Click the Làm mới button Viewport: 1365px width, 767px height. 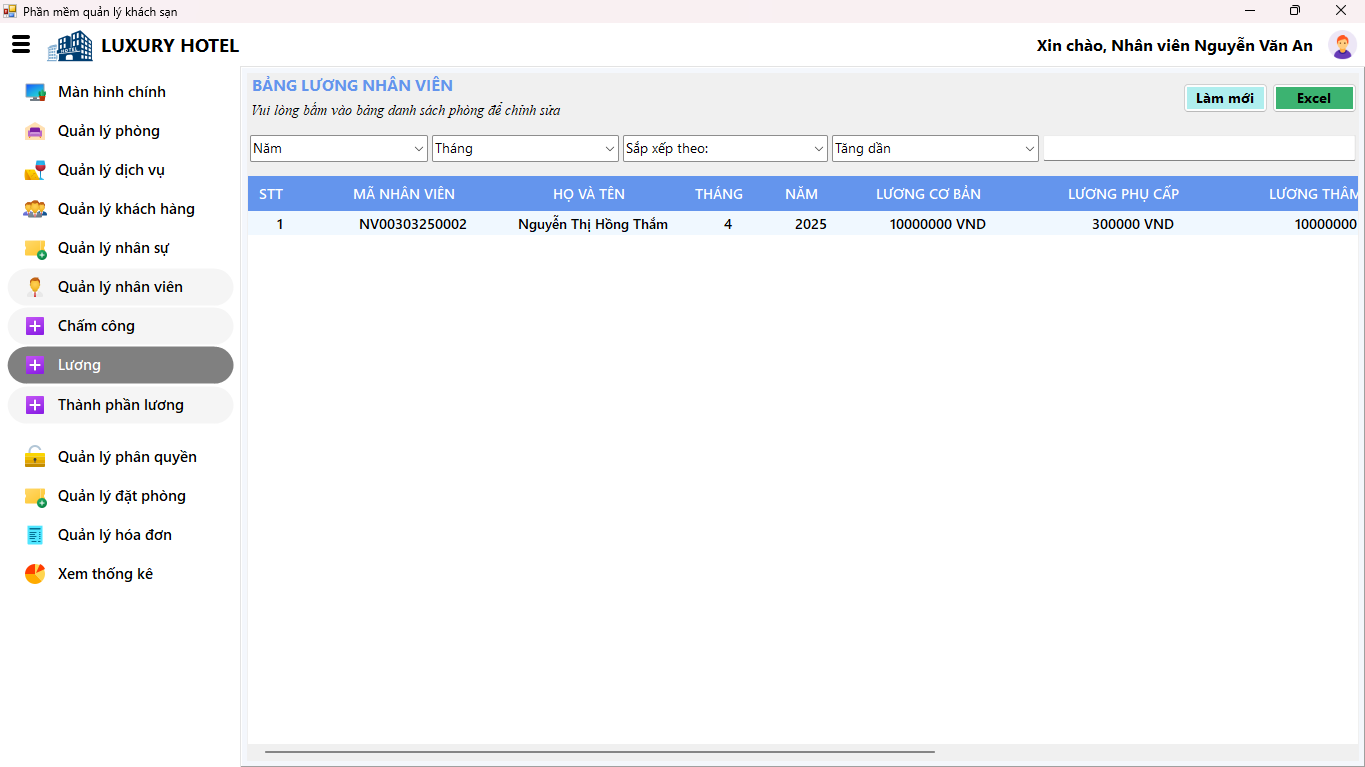click(1225, 98)
